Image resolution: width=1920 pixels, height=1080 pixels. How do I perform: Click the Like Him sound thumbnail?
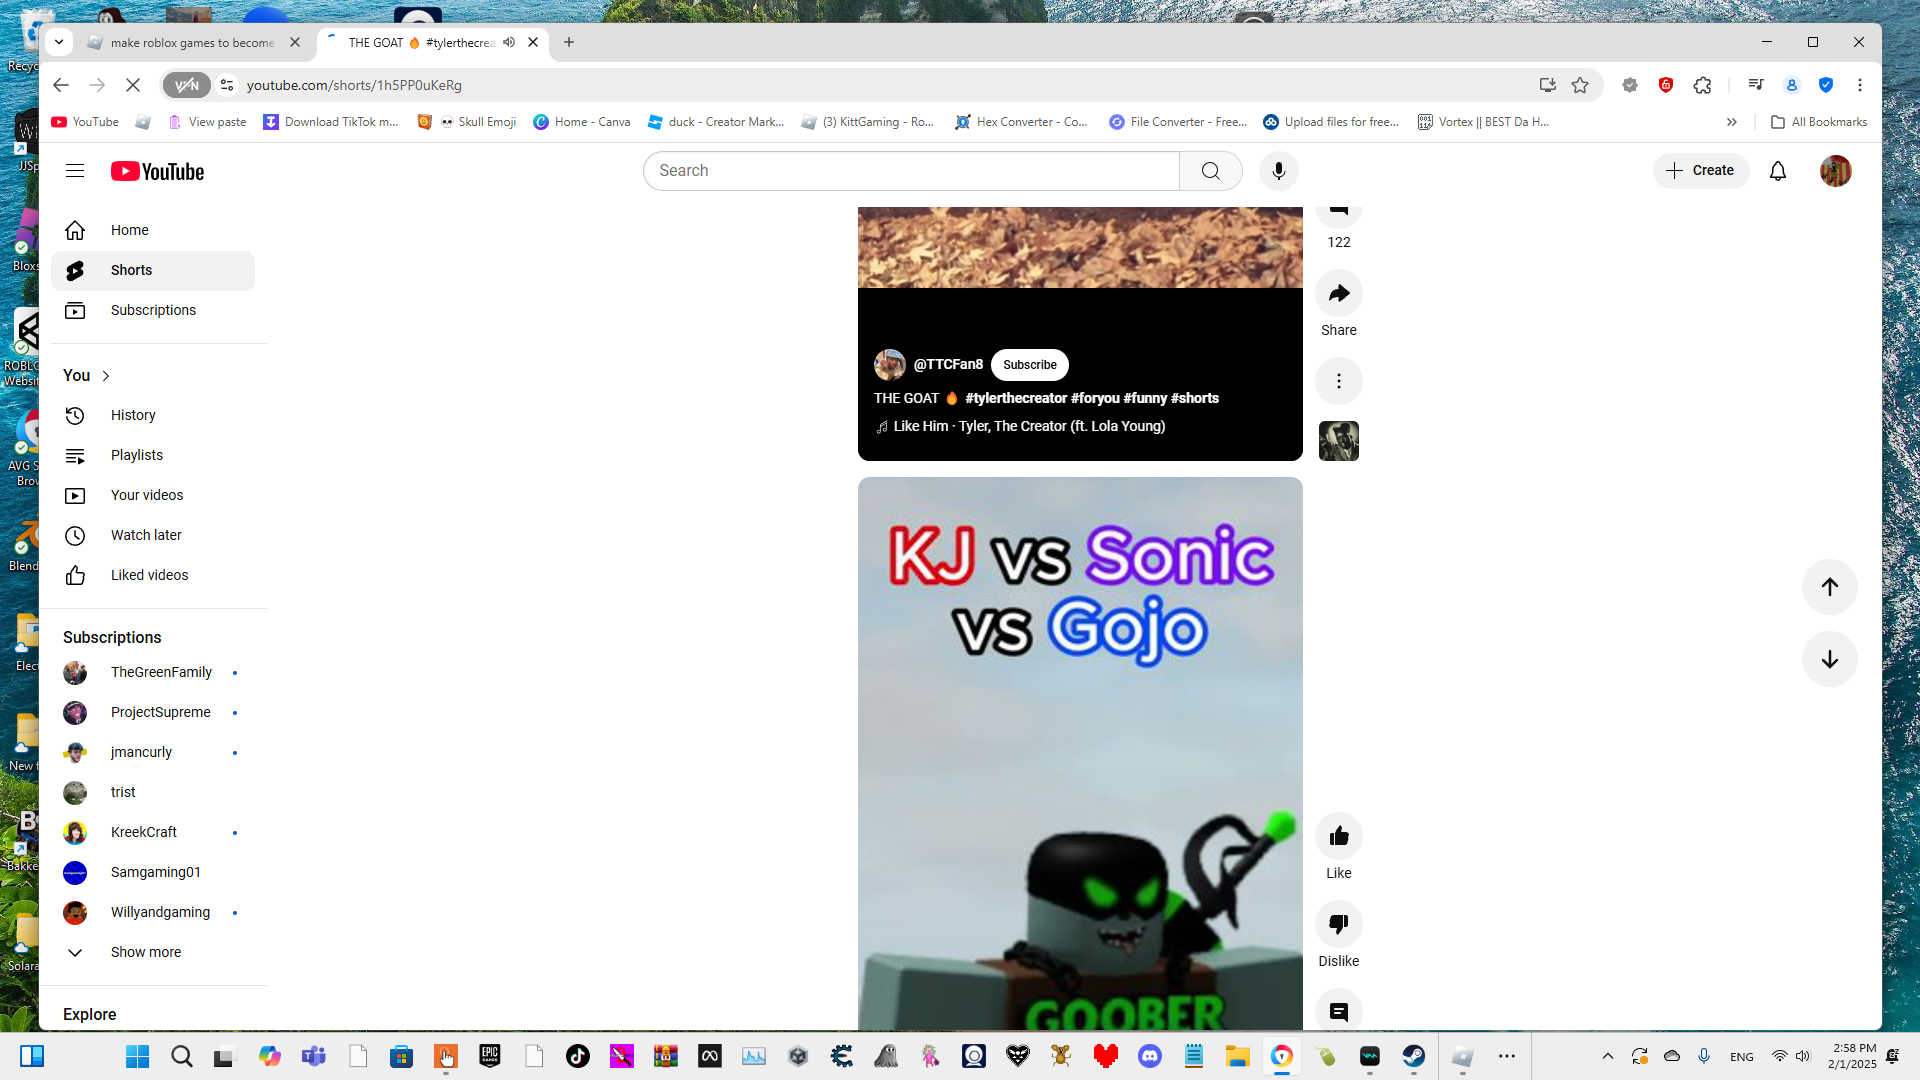point(1338,441)
